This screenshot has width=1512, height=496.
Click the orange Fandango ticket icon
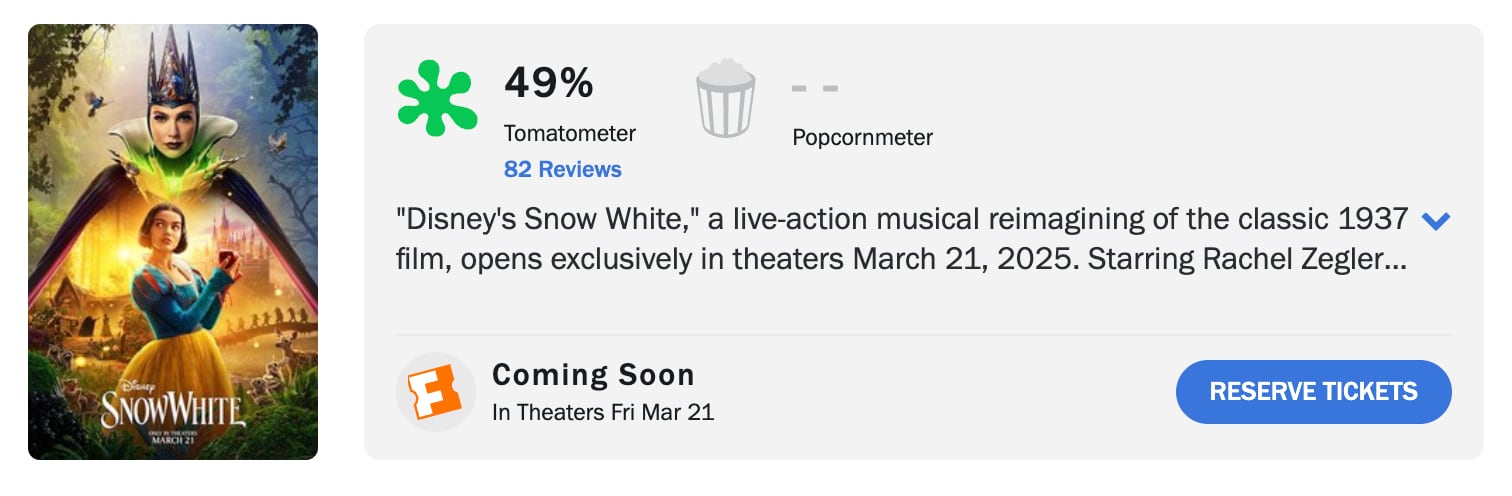tap(436, 391)
